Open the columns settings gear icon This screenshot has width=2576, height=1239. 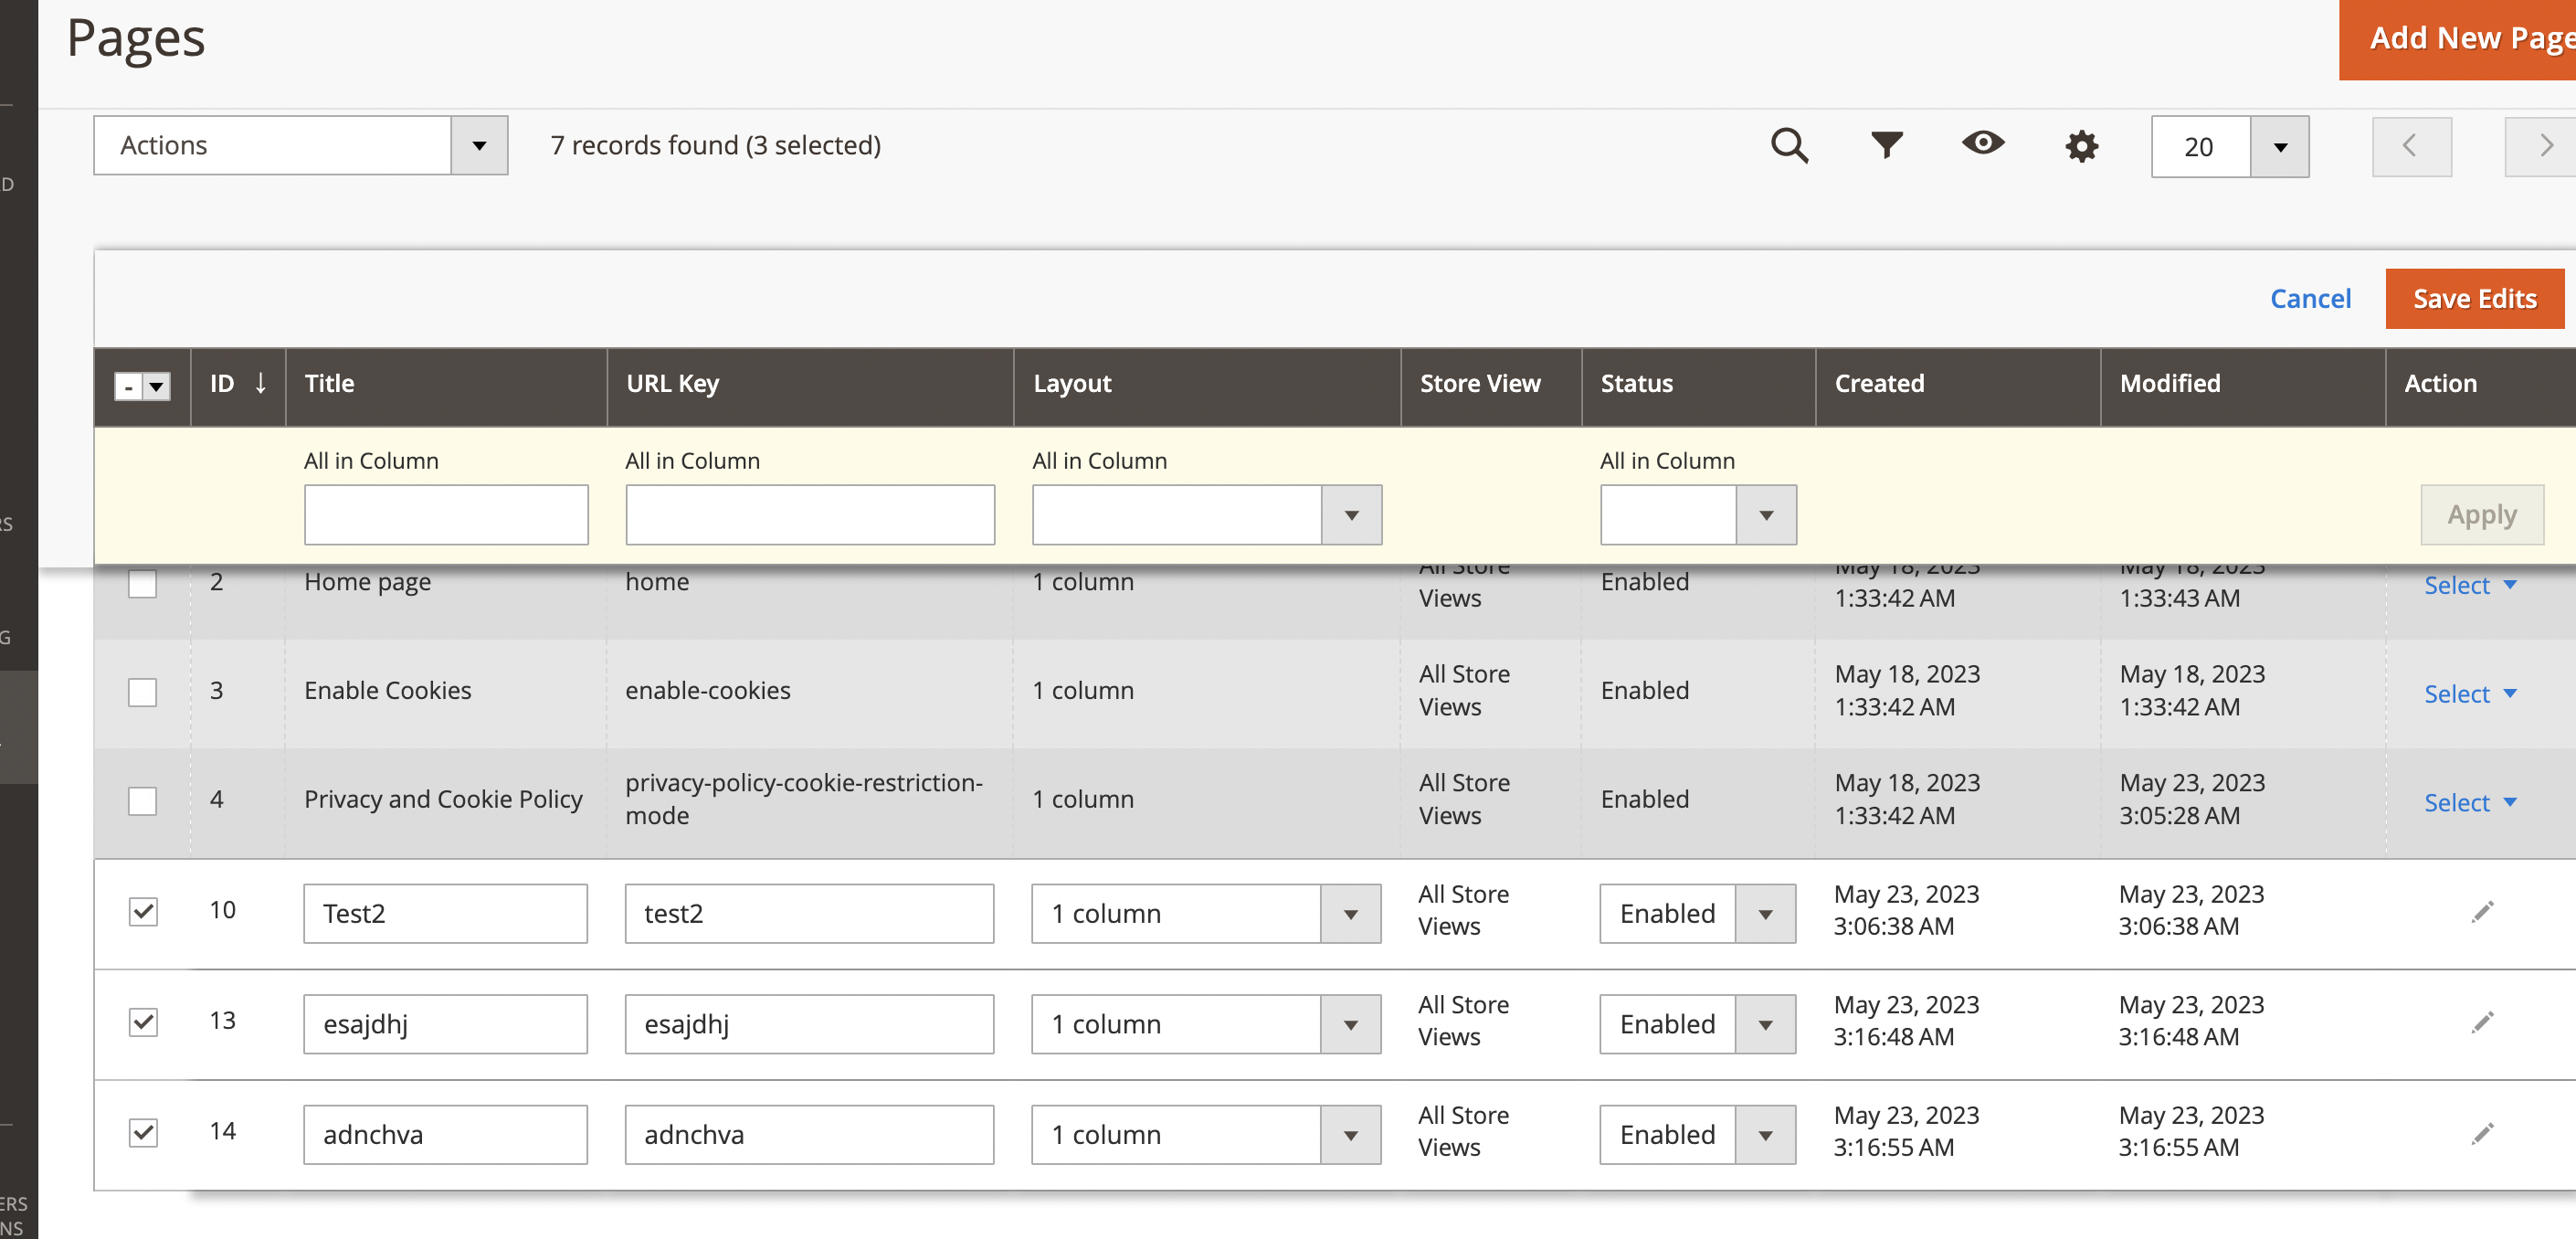click(2081, 146)
